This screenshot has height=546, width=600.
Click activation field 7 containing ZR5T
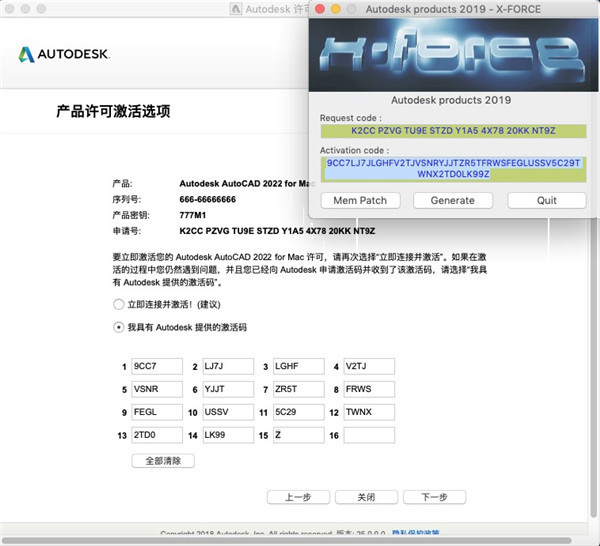click(299, 389)
